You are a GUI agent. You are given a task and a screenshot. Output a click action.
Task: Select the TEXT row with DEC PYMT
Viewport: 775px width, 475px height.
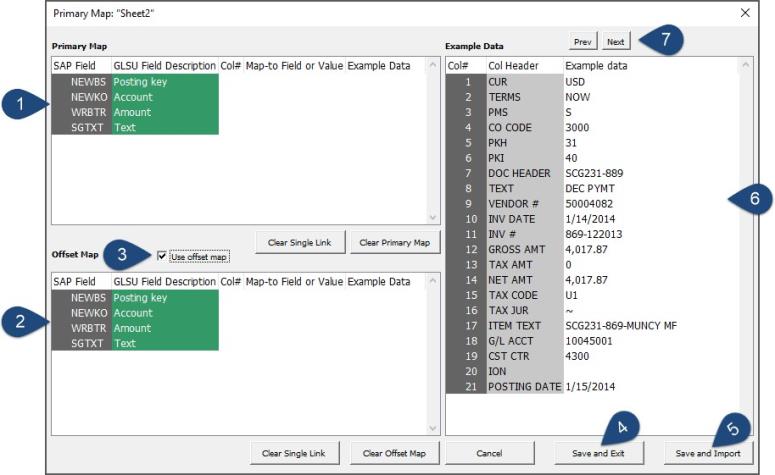tap(592, 188)
